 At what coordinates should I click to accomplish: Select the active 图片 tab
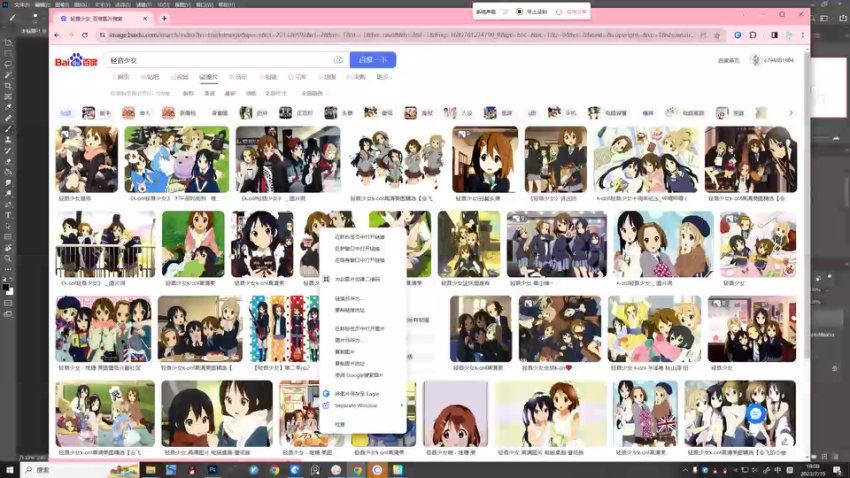coord(208,77)
